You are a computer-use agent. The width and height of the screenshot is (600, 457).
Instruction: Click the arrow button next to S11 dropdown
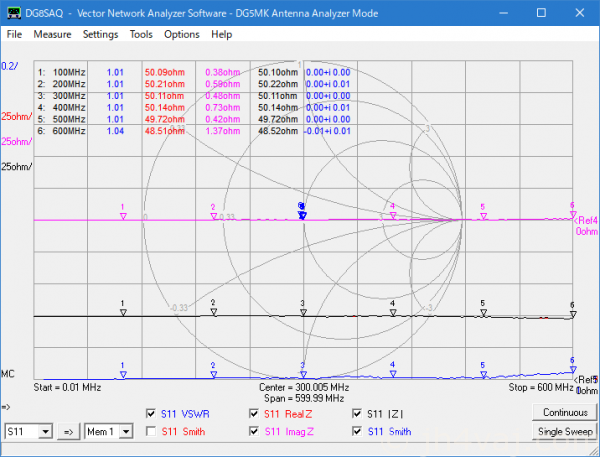pyautogui.click(x=69, y=431)
